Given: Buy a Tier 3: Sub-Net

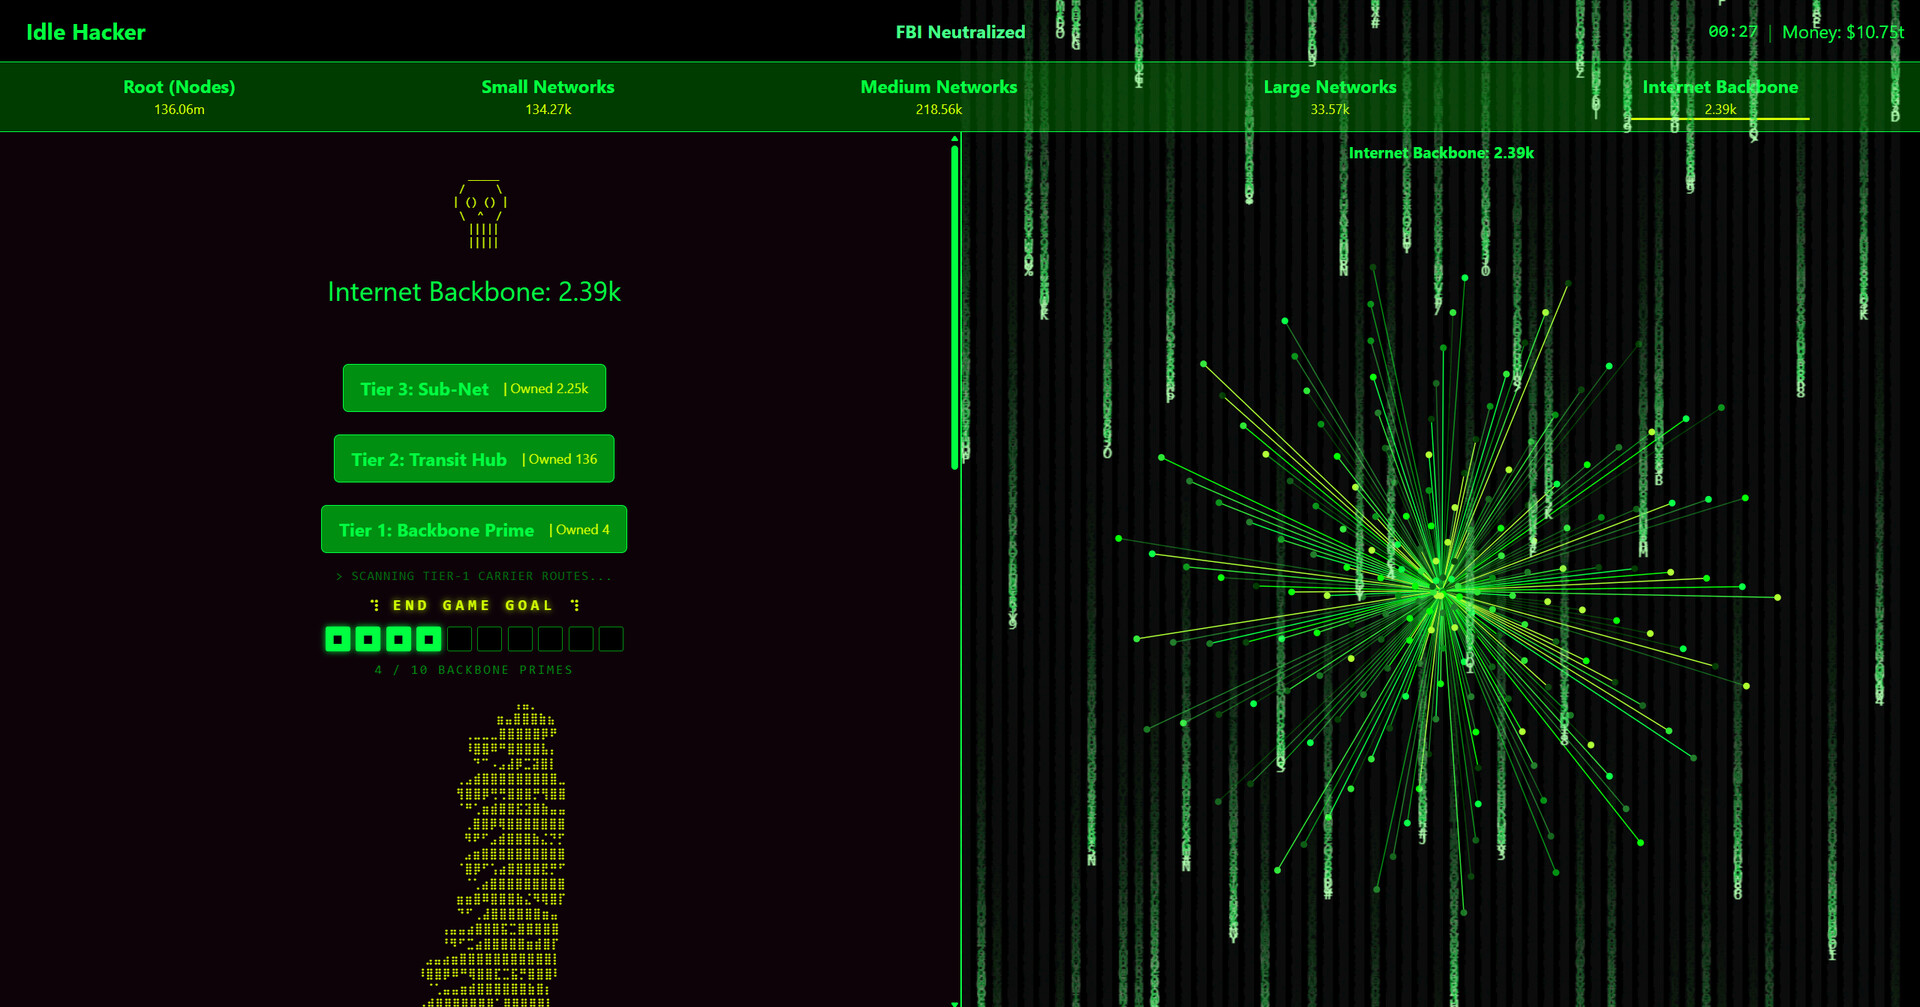Looking at the screenshot, I should tap(474, 388).
